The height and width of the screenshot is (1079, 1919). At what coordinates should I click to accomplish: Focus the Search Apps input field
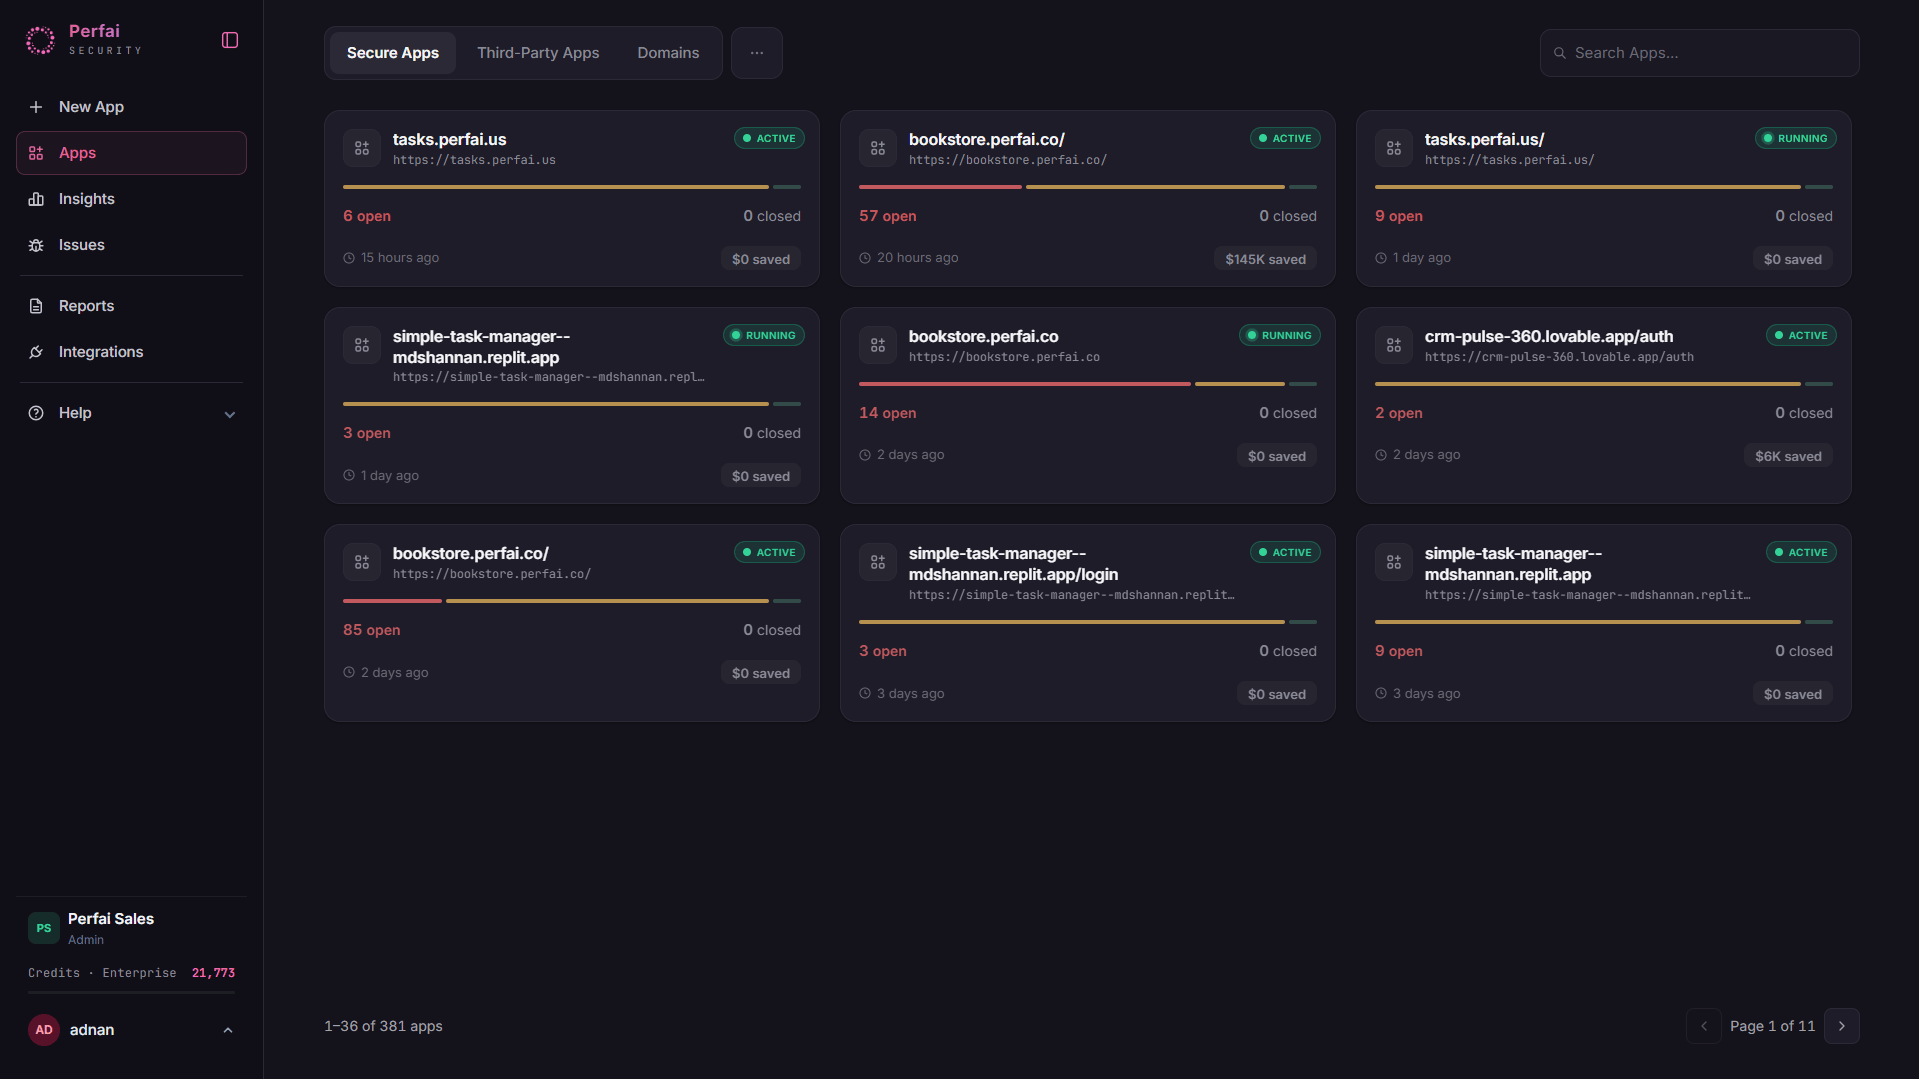click(1699, 53)
